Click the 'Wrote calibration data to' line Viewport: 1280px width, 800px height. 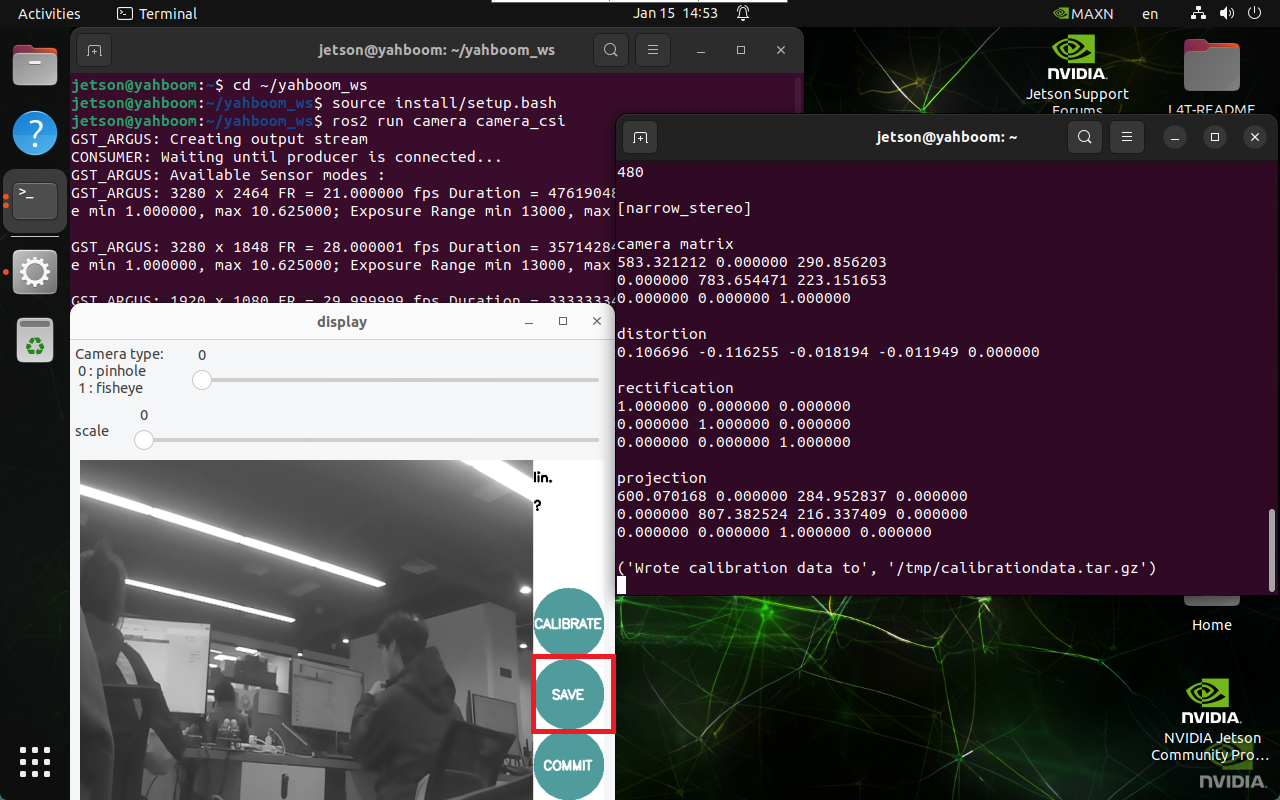(x=887, y=568)
